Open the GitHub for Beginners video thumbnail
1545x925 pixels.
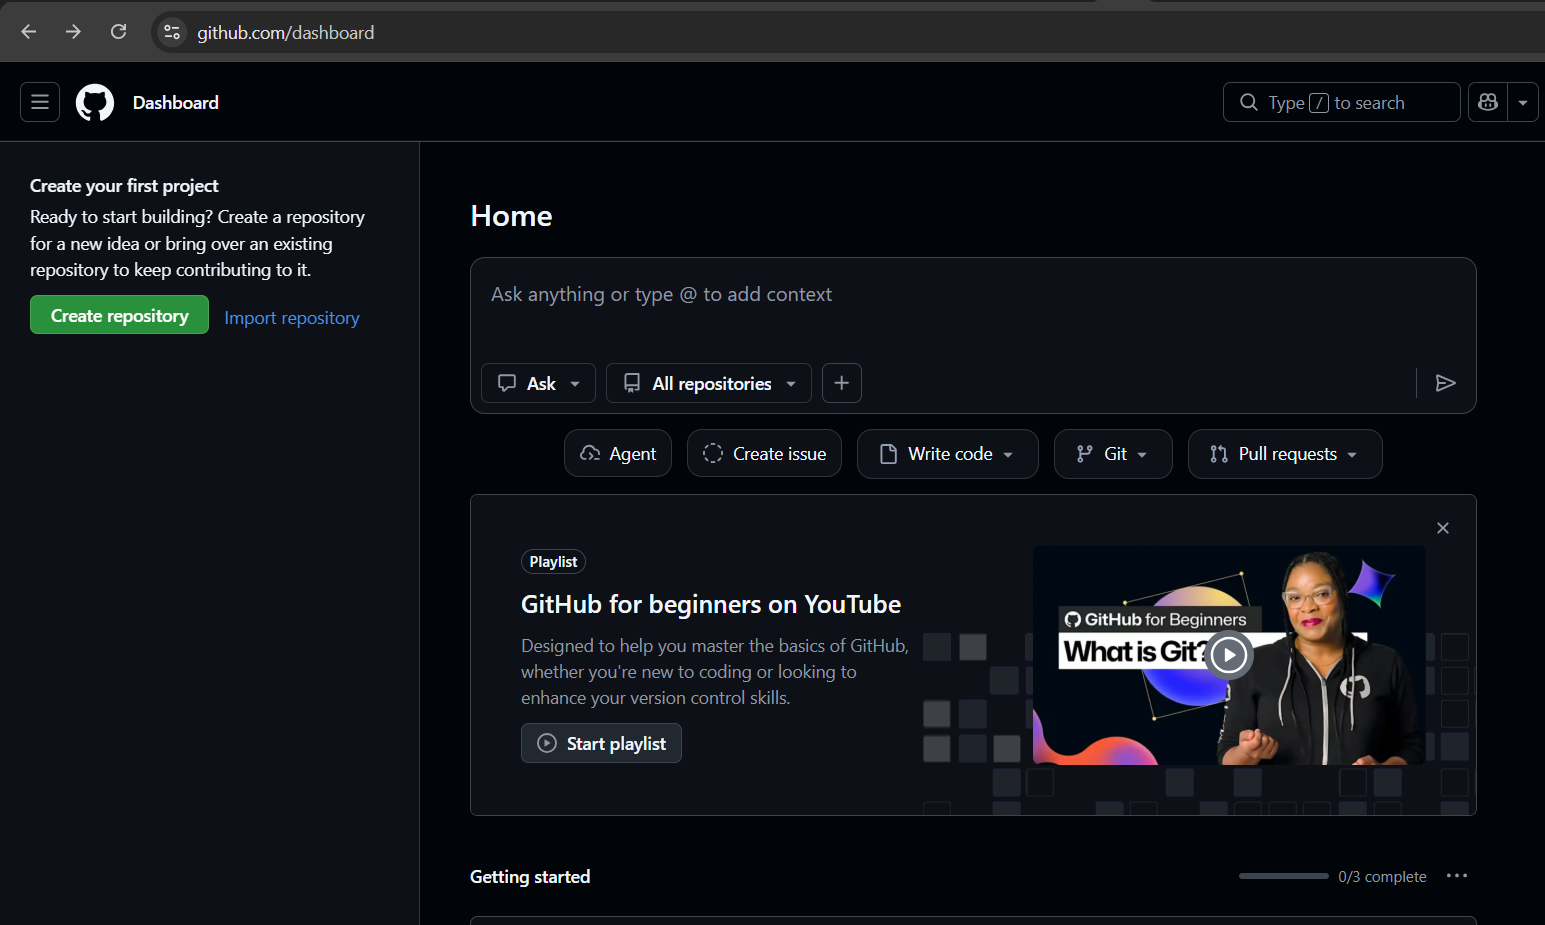(1229, 655)
